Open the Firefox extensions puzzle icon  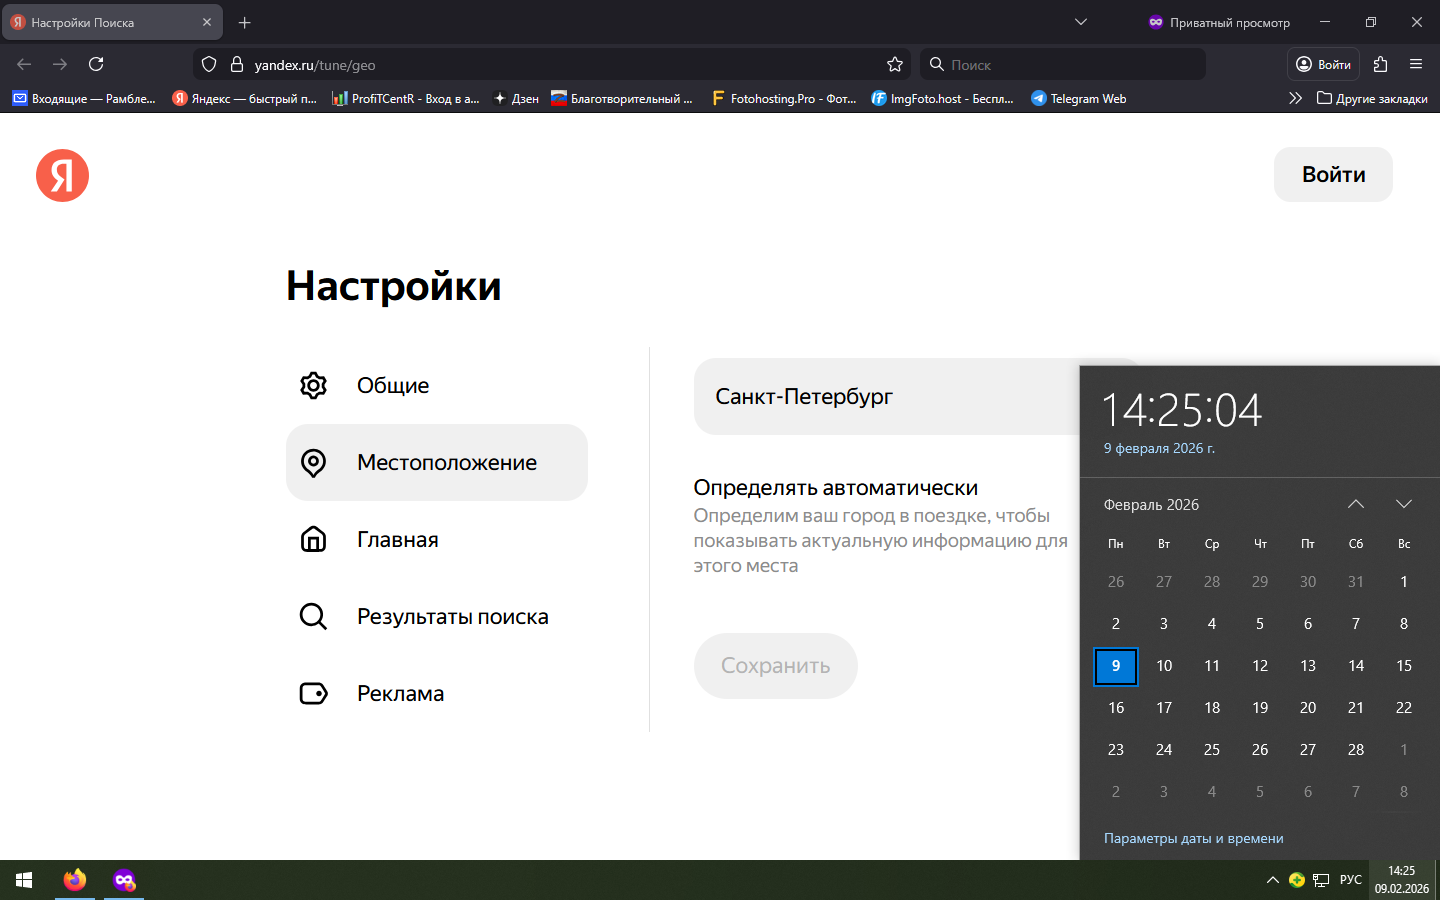[1380, 64]
